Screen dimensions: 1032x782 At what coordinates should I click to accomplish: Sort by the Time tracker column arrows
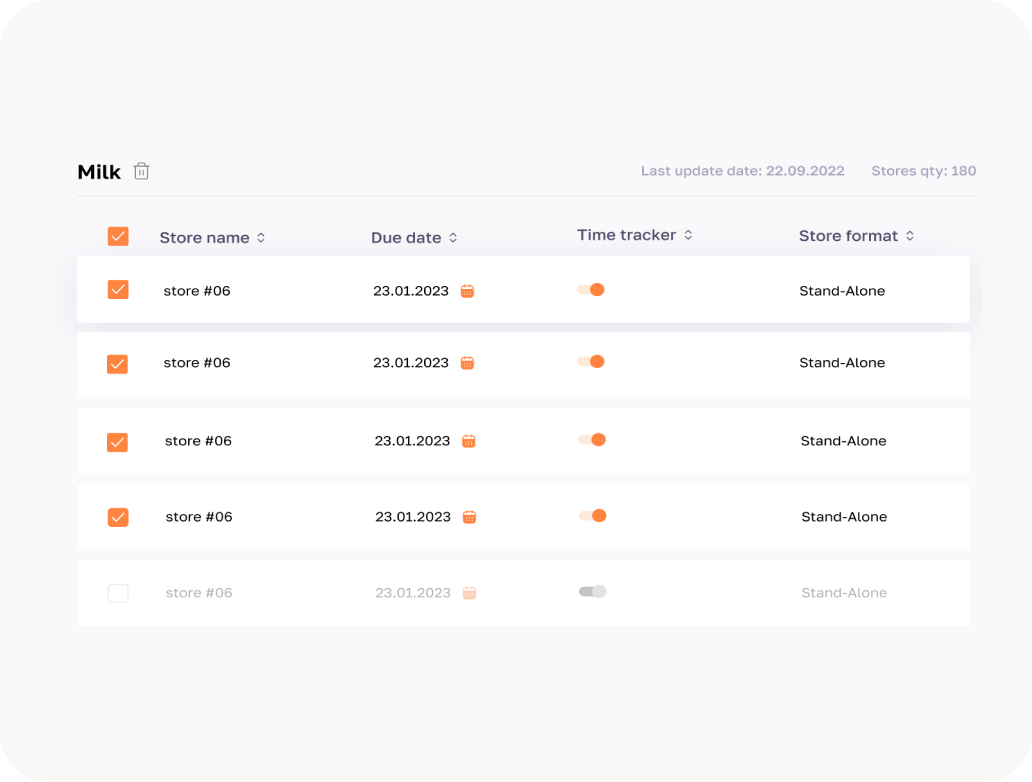click(x=688, y=235)
